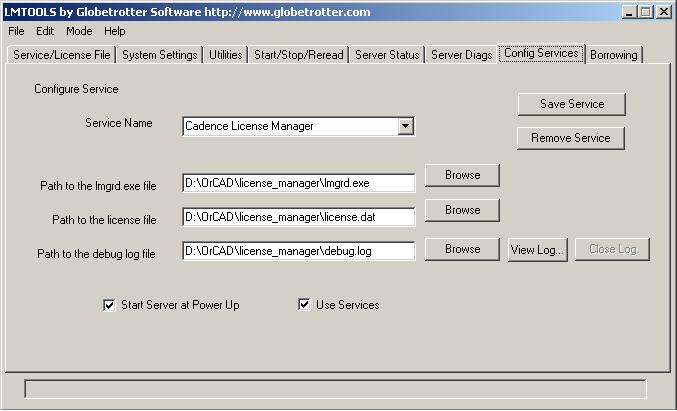Click the Service Name label
This screenshot has height=411, width=677.
click(119, 123)
